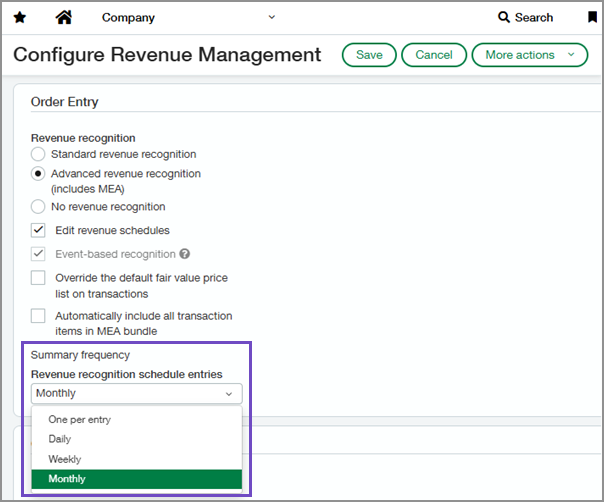Screen dimensions: 604x502
Task: Click the Search magnifier icon
Action: tap(504, 17)
